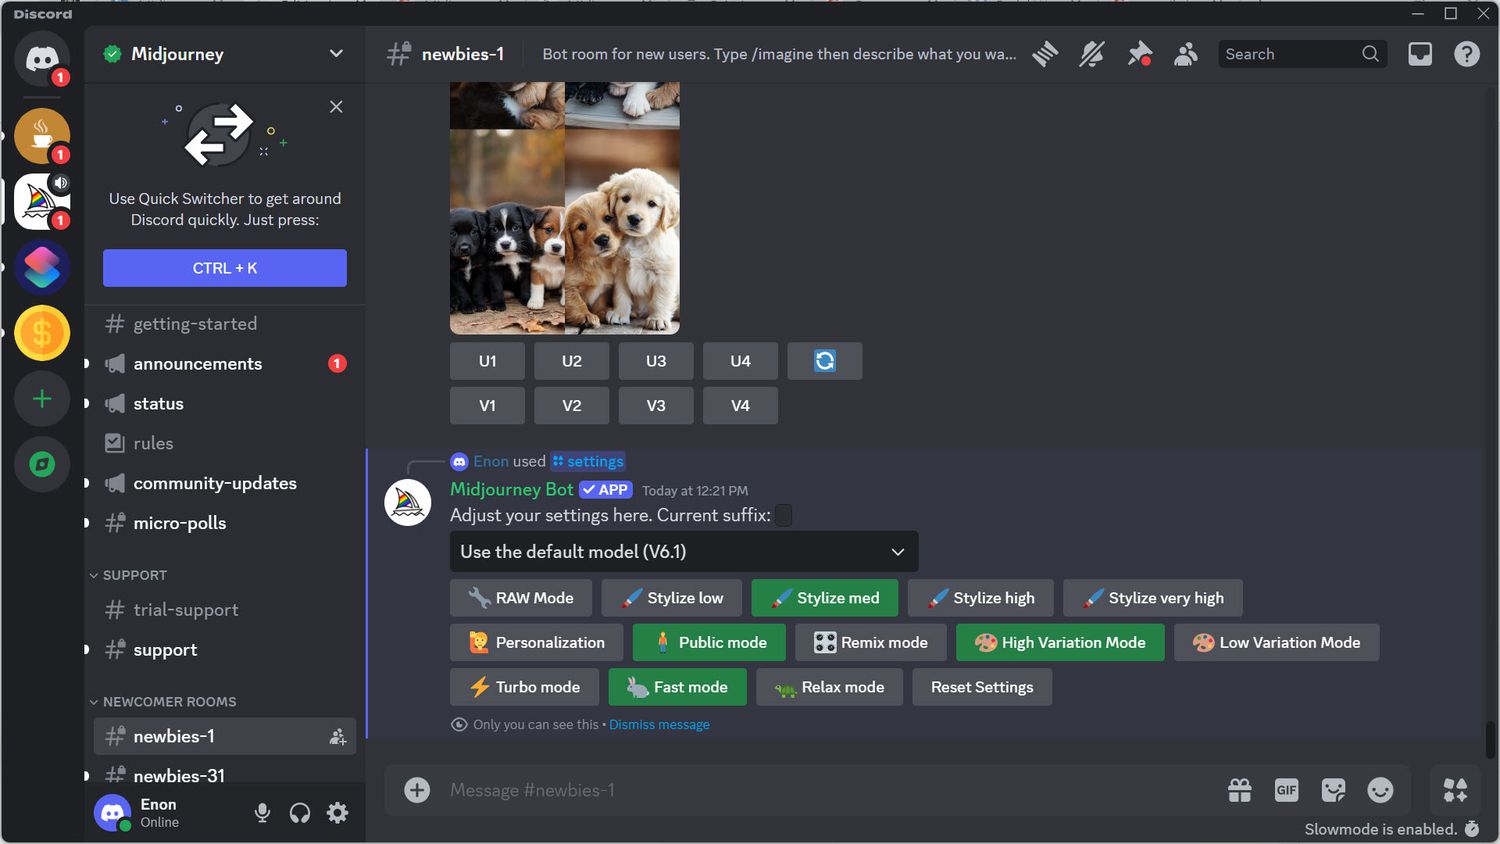Go to the getting-started channel
The width and height of the screenshot is (1500, 844).
[195, 324]
